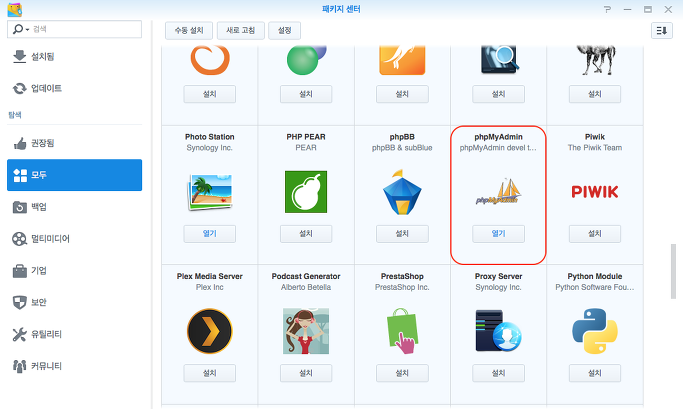Click the phpBB blue gem icon
The image size is (683, 409).
(x=402, y=192)
